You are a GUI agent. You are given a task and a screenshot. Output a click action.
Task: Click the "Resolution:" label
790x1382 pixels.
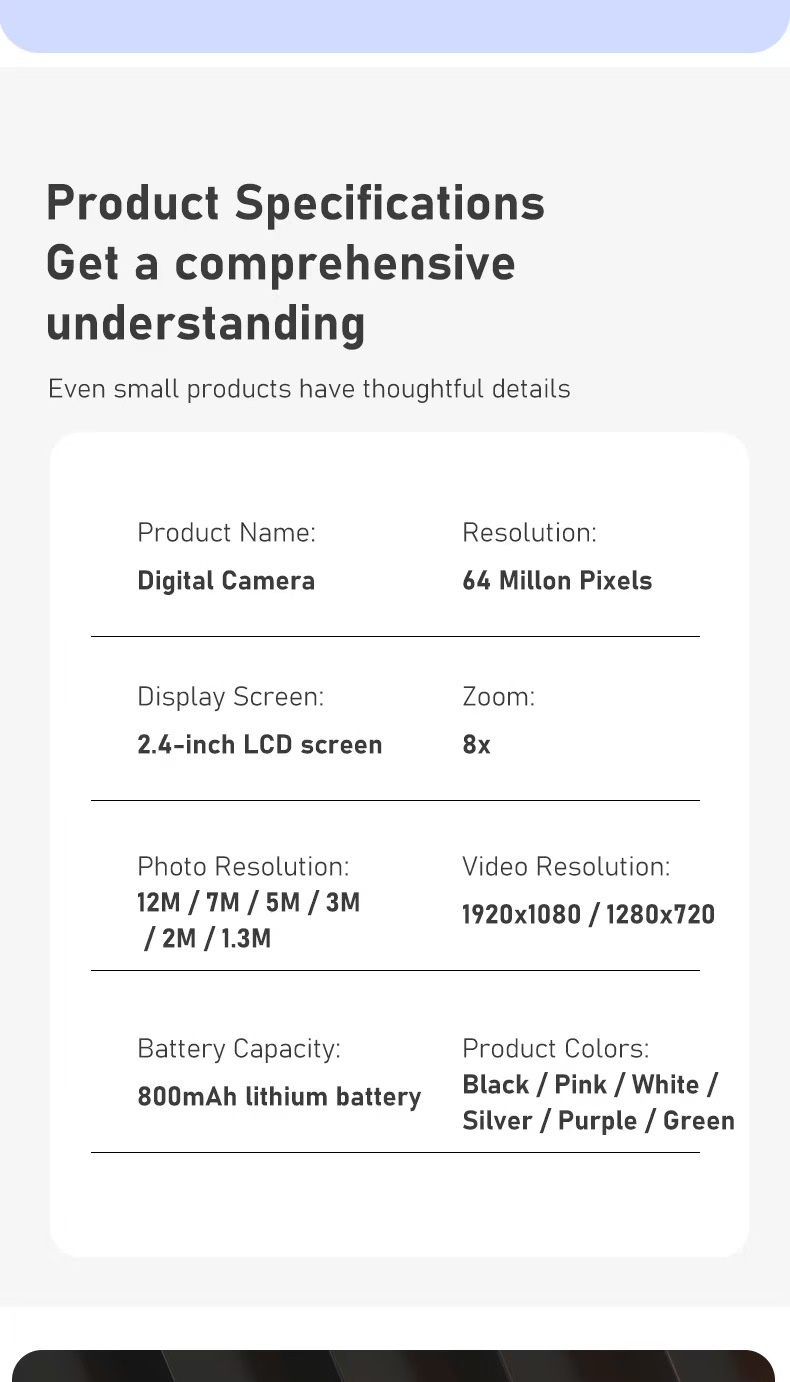(x=529, y=533)
